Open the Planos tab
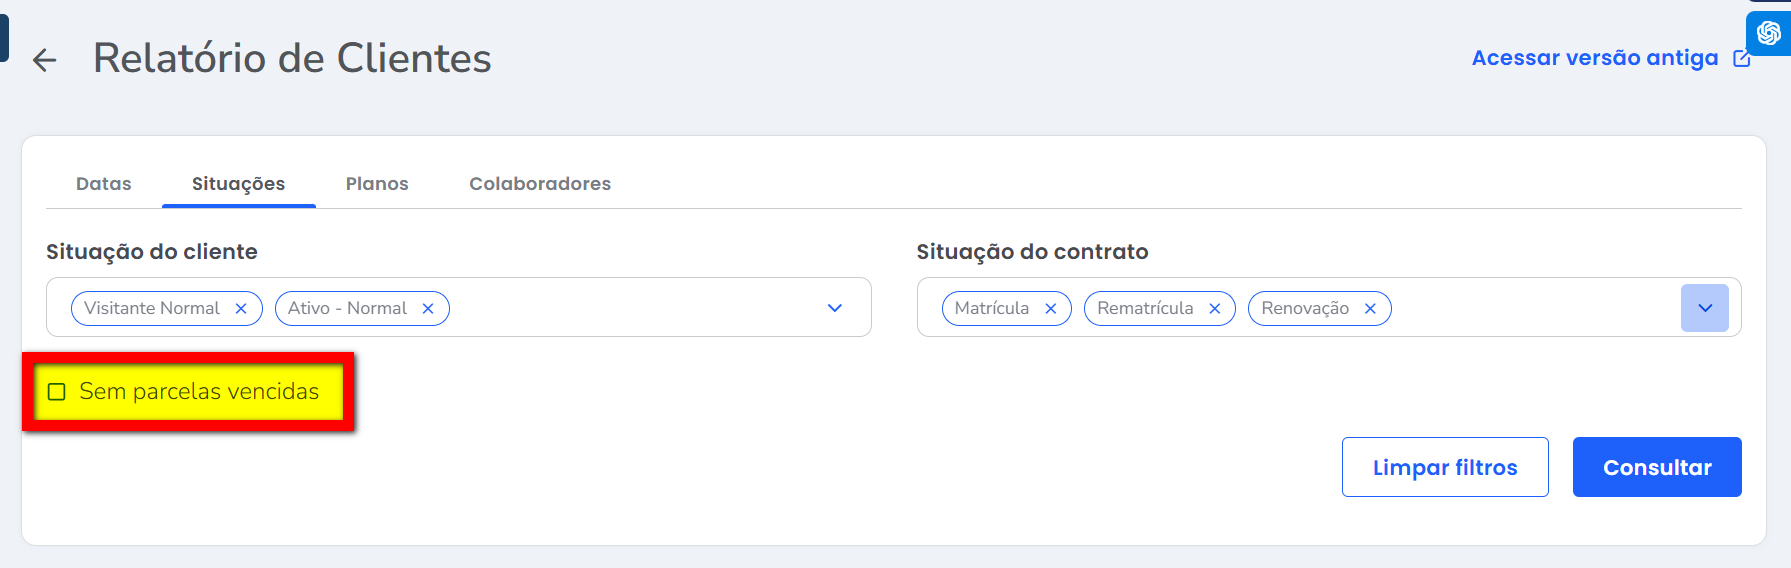This screenshot has width=1791, height=568. point(377,184)
